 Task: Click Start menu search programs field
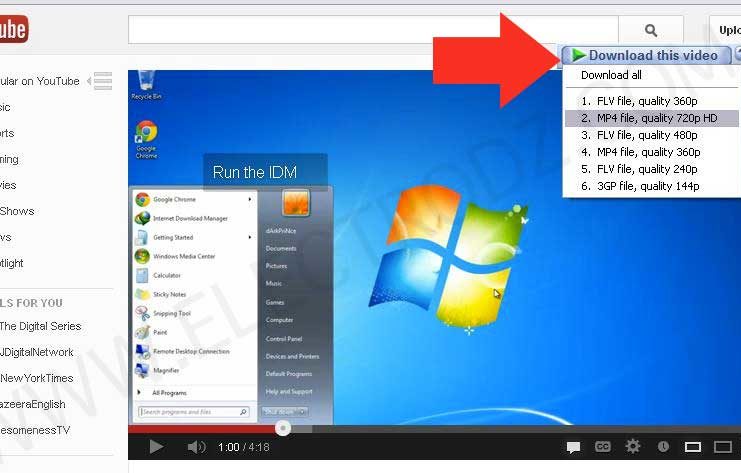coord(194,412)
